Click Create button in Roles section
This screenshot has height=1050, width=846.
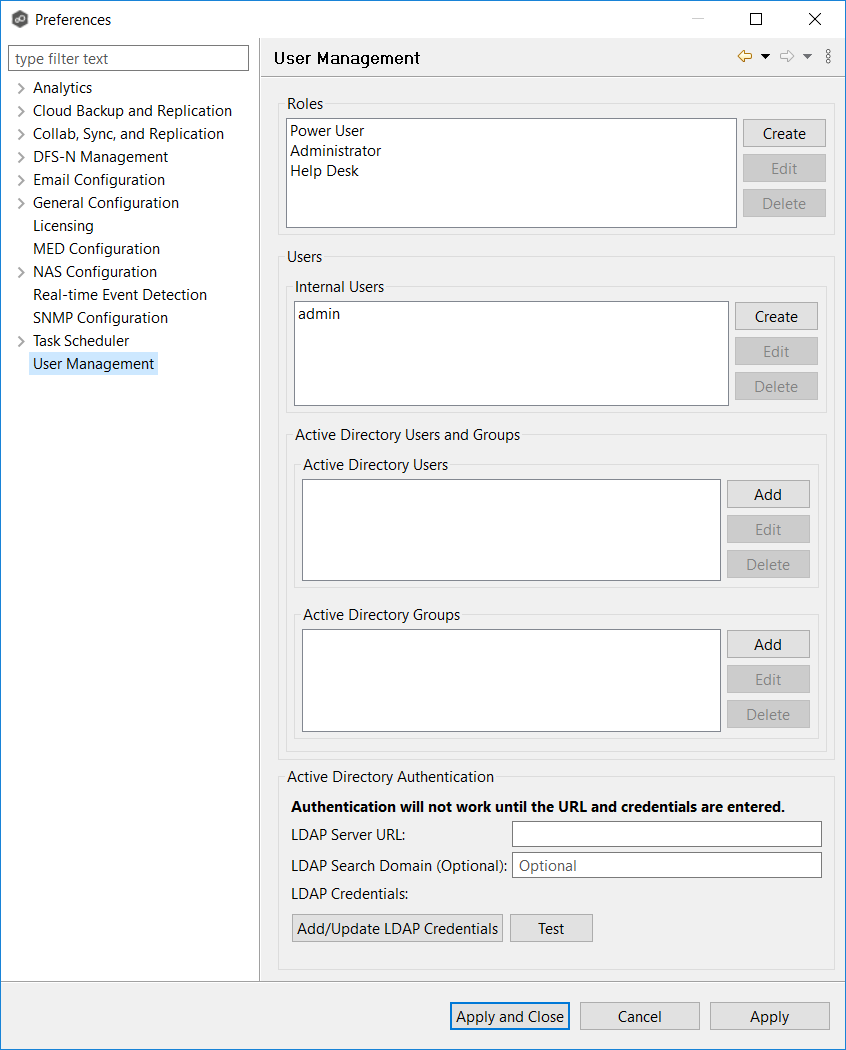(x=784, y=133)
